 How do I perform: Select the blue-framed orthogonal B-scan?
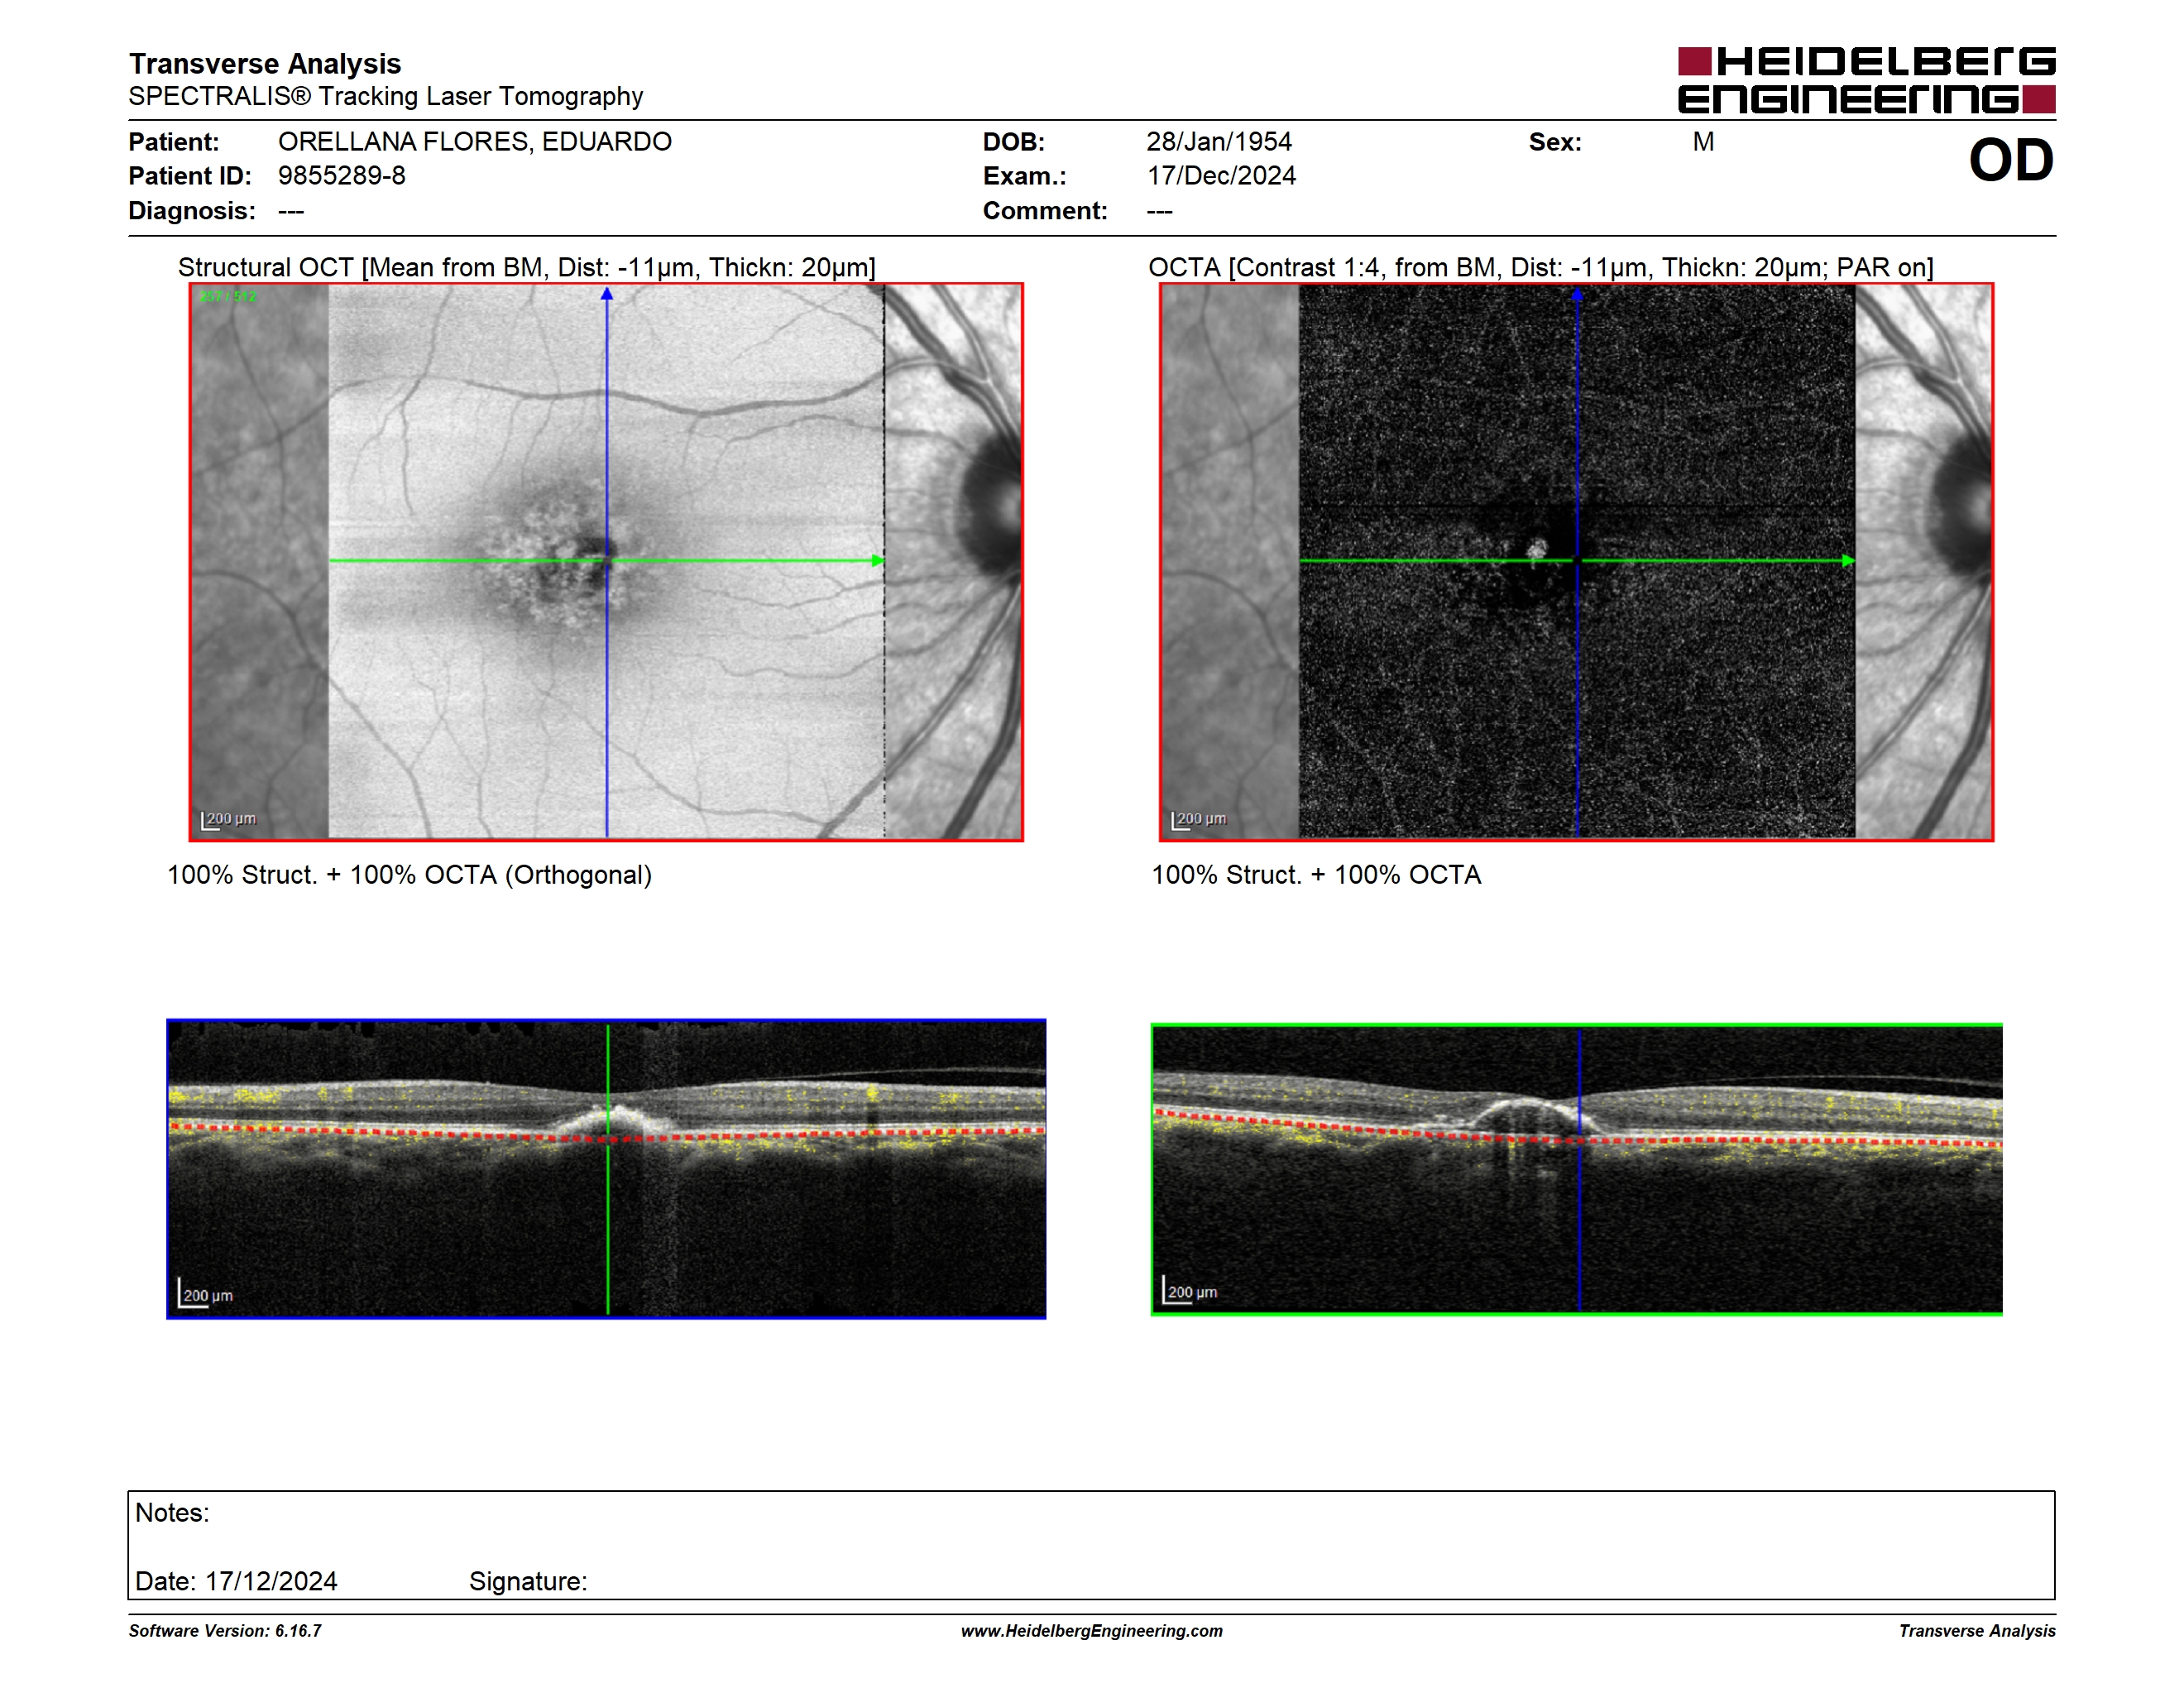point(606,1169)
